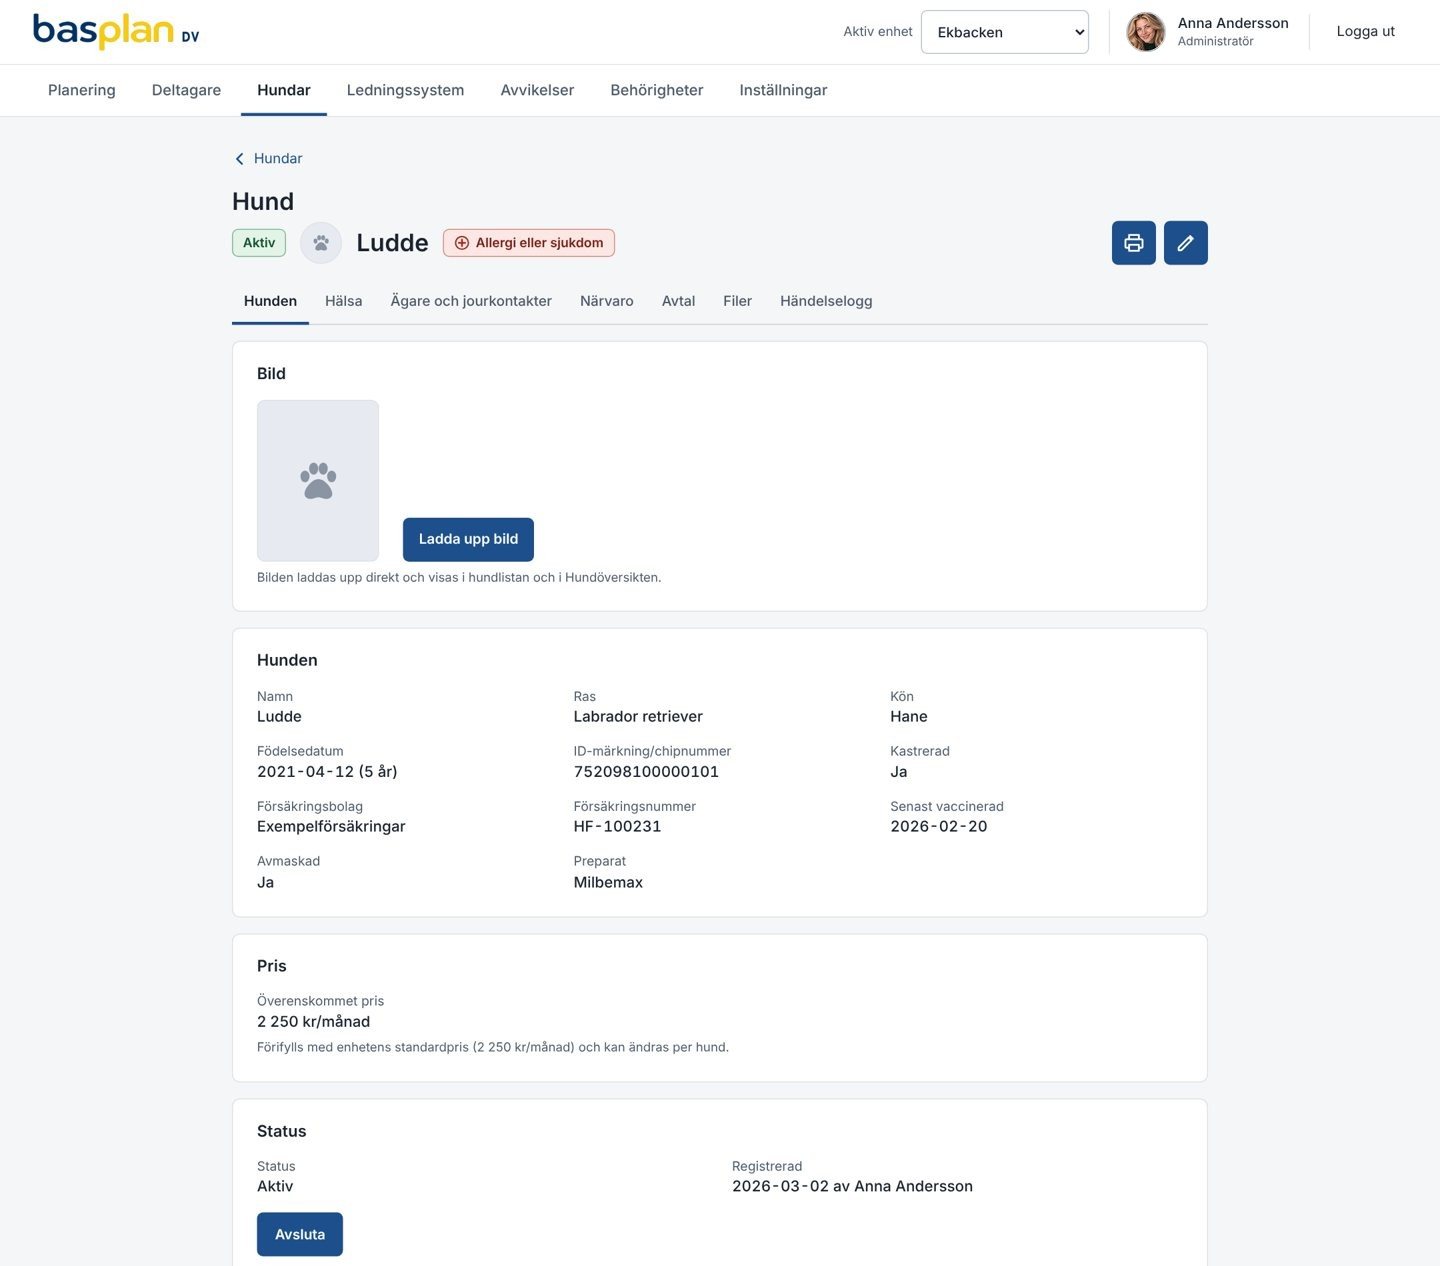The height and width of the screenshot is (1266, 1440).
Task: Switch to the Händelselogg tab
Action: (826, 301)
